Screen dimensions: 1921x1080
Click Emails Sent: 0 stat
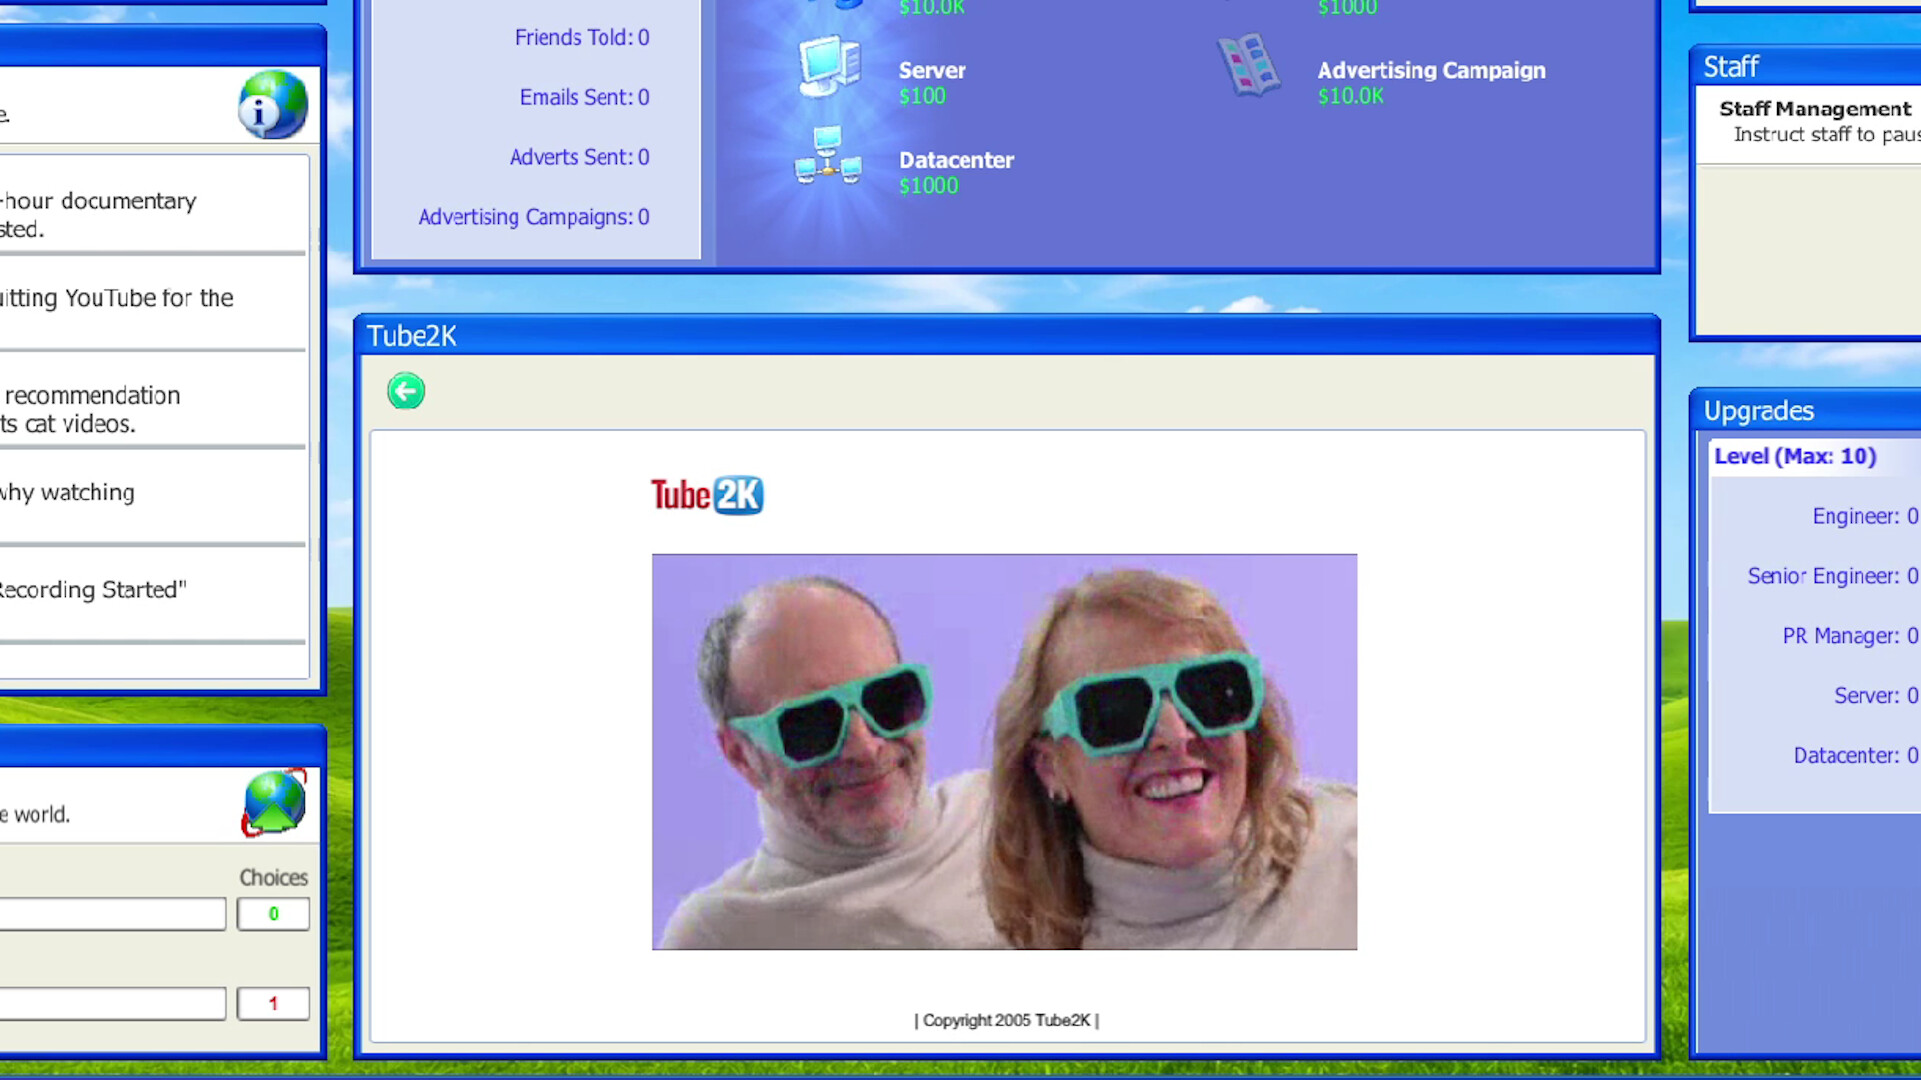[584, 97]
